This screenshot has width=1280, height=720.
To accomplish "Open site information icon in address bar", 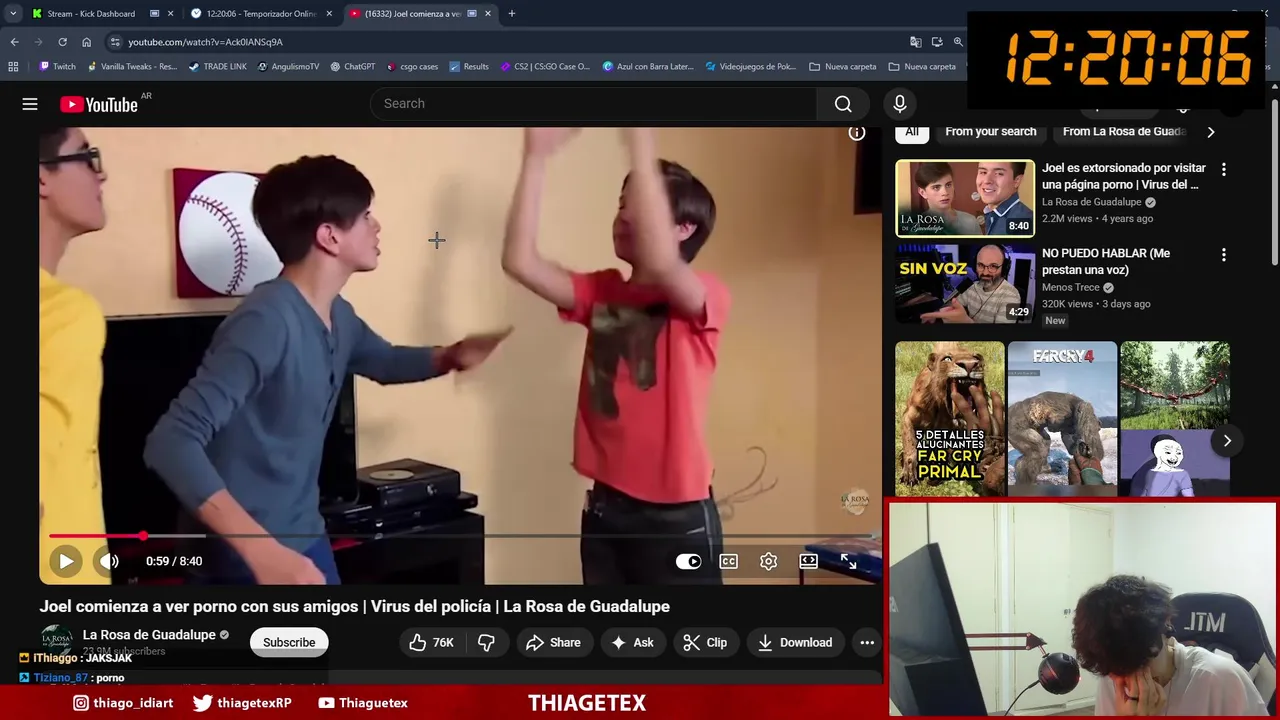I will (115, 42).
